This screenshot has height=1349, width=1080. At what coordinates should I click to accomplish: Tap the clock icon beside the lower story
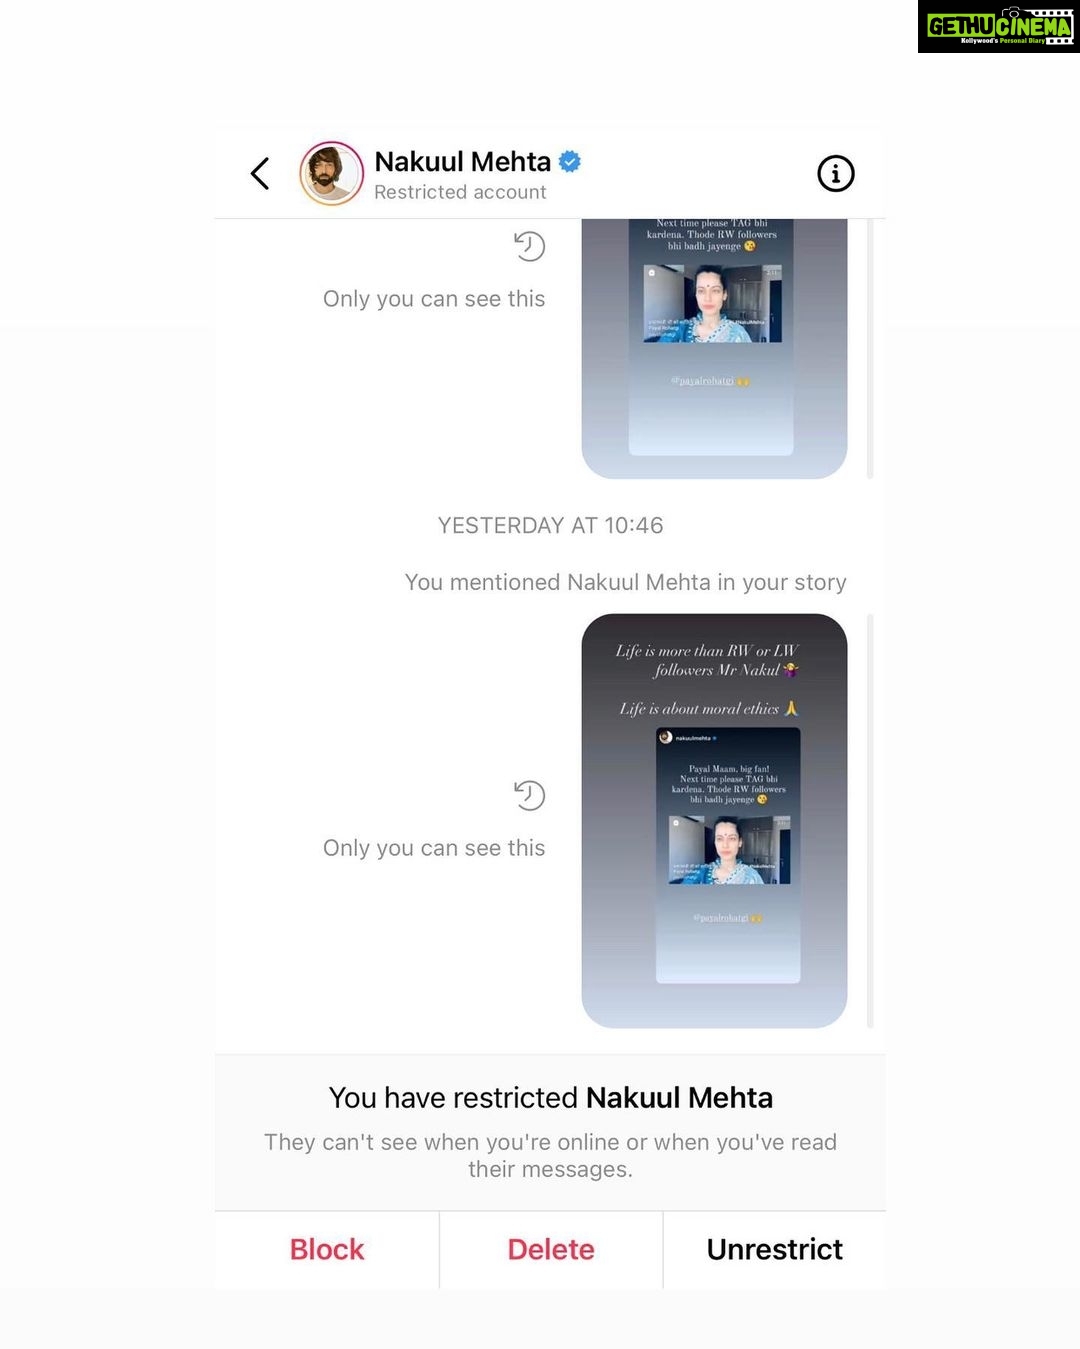(529, 796)
